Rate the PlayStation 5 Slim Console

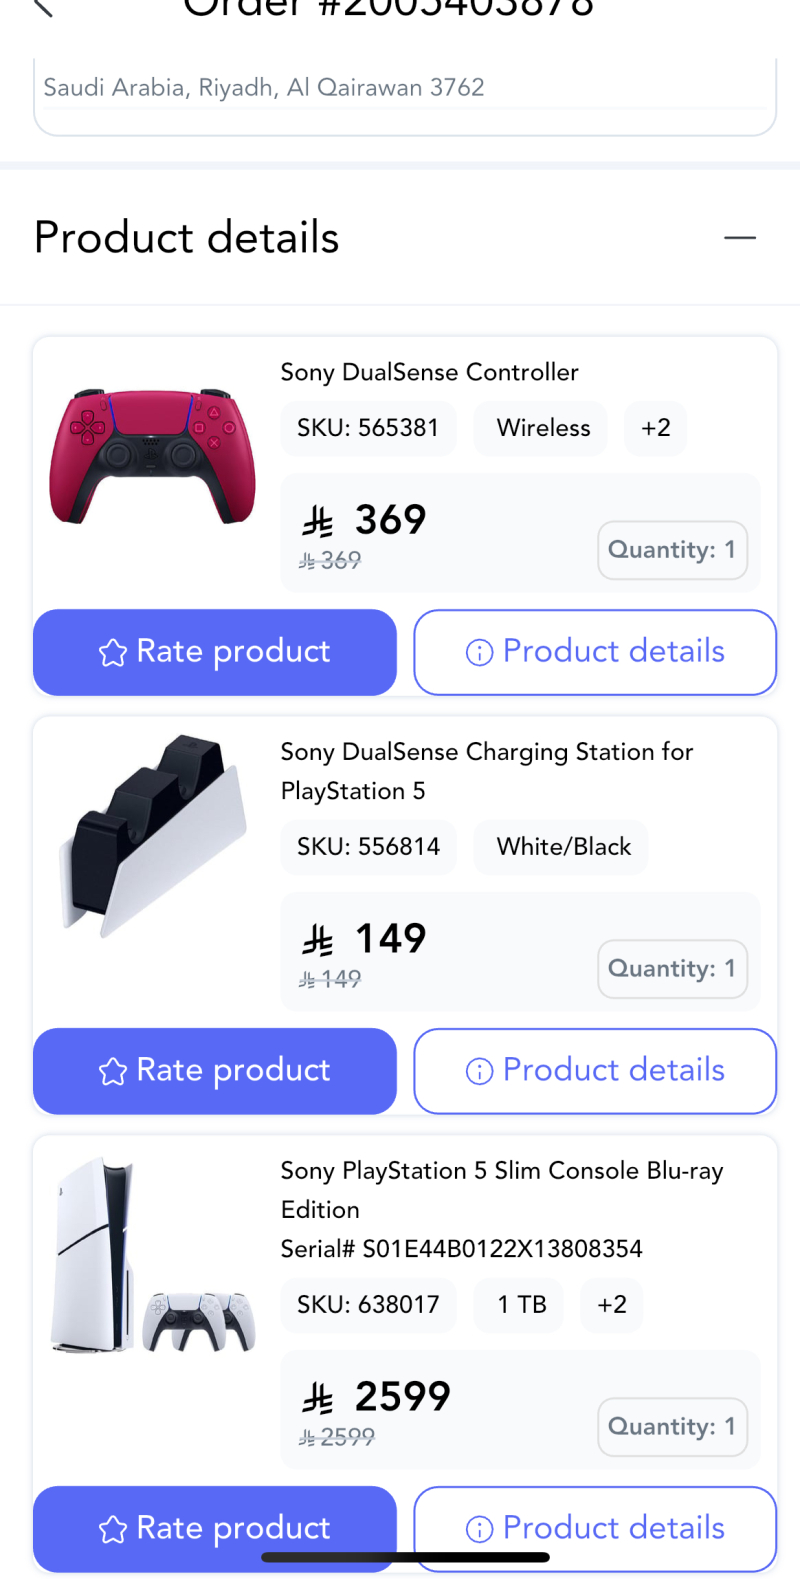pyautogui.click(x=215, y=1528)
